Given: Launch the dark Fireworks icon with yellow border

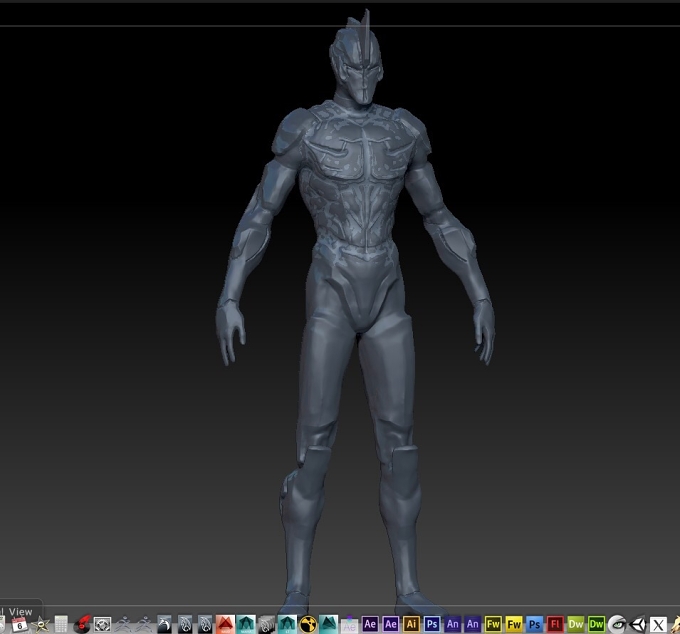Looking at the screenshot, I should tap(494, 624).
